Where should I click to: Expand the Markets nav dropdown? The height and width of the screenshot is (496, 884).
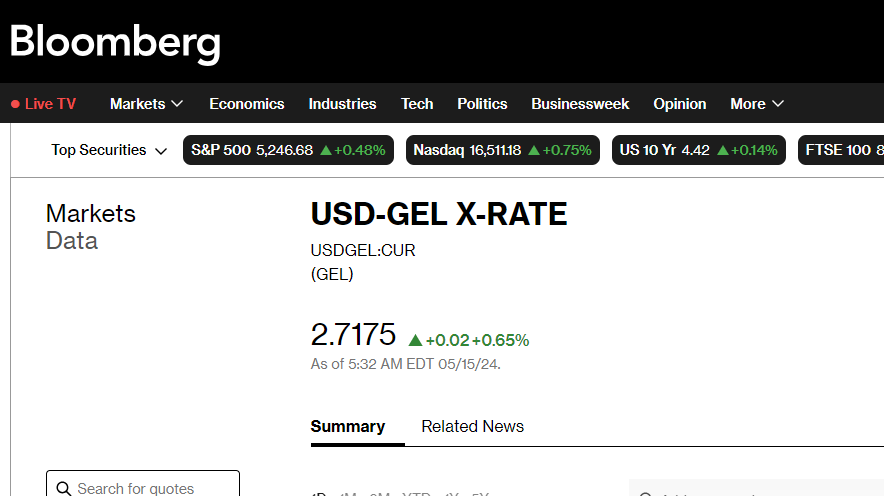coord(146,104)
